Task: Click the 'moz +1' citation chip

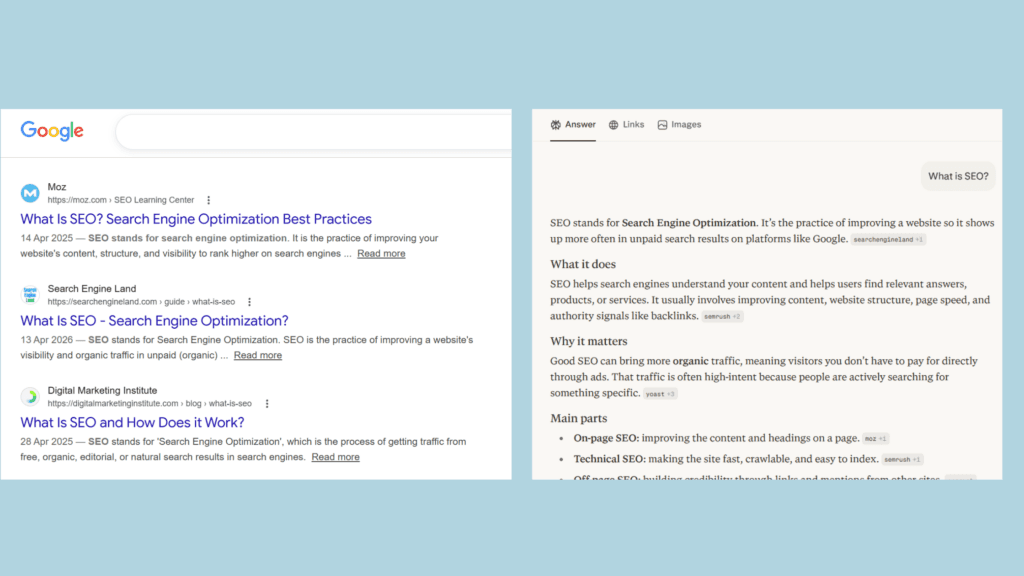Action: pos(875,439)
